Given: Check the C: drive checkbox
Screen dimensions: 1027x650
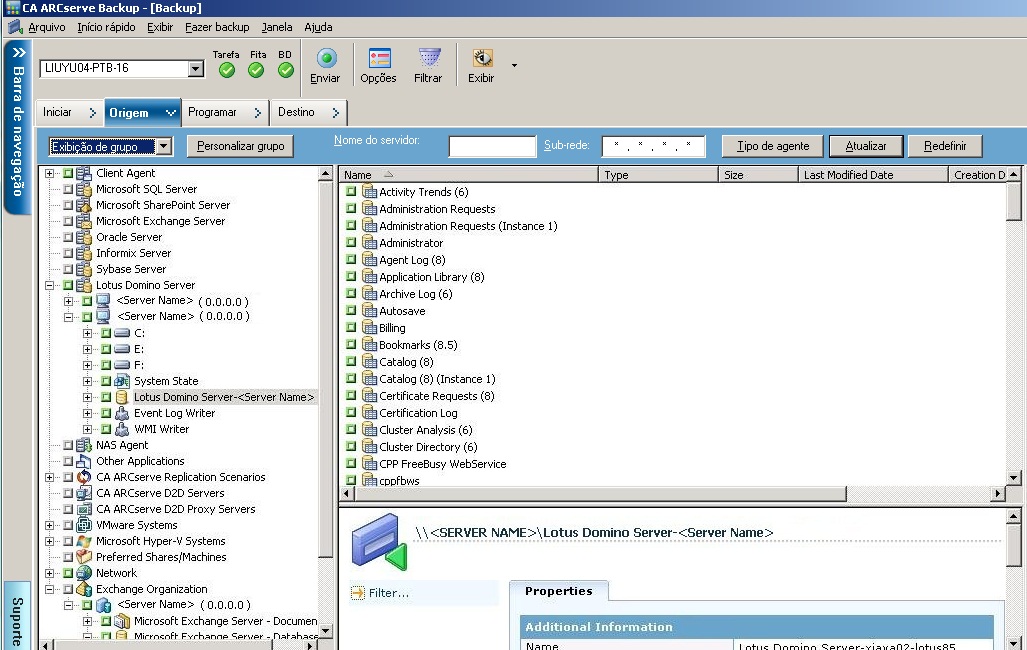Looking at the screenshot, I should (x=106, y=333).
